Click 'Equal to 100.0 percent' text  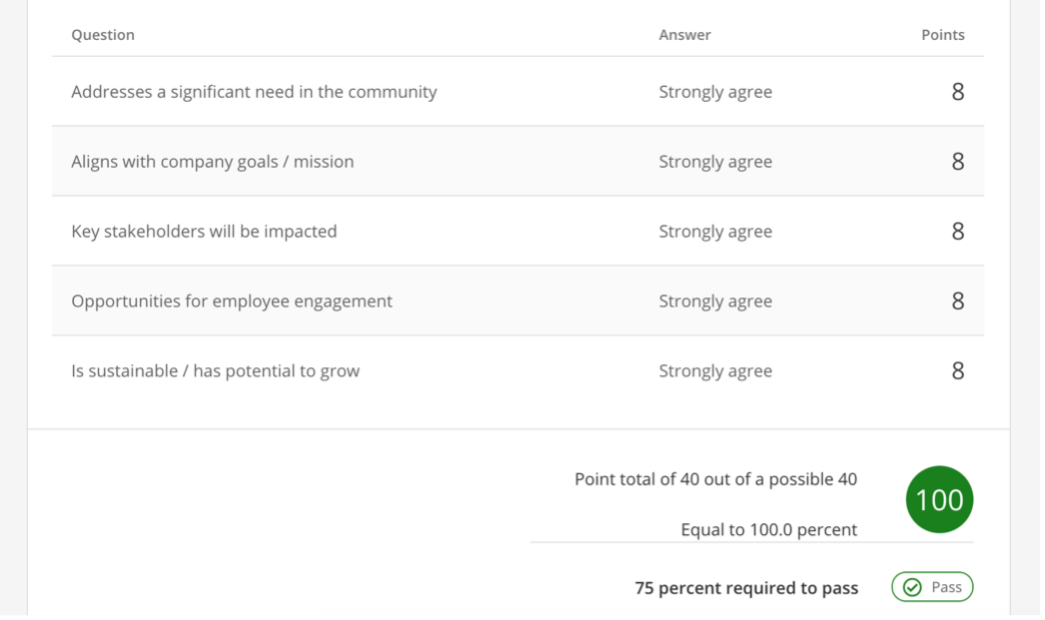[769, 529]
